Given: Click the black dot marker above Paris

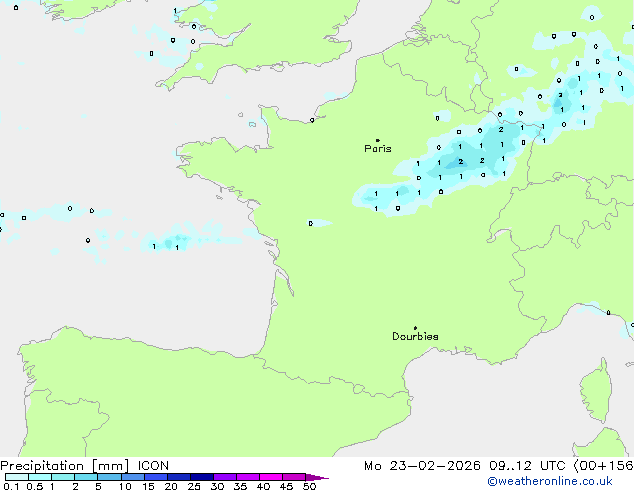Looking at the screenshot, I should point(377,141).
